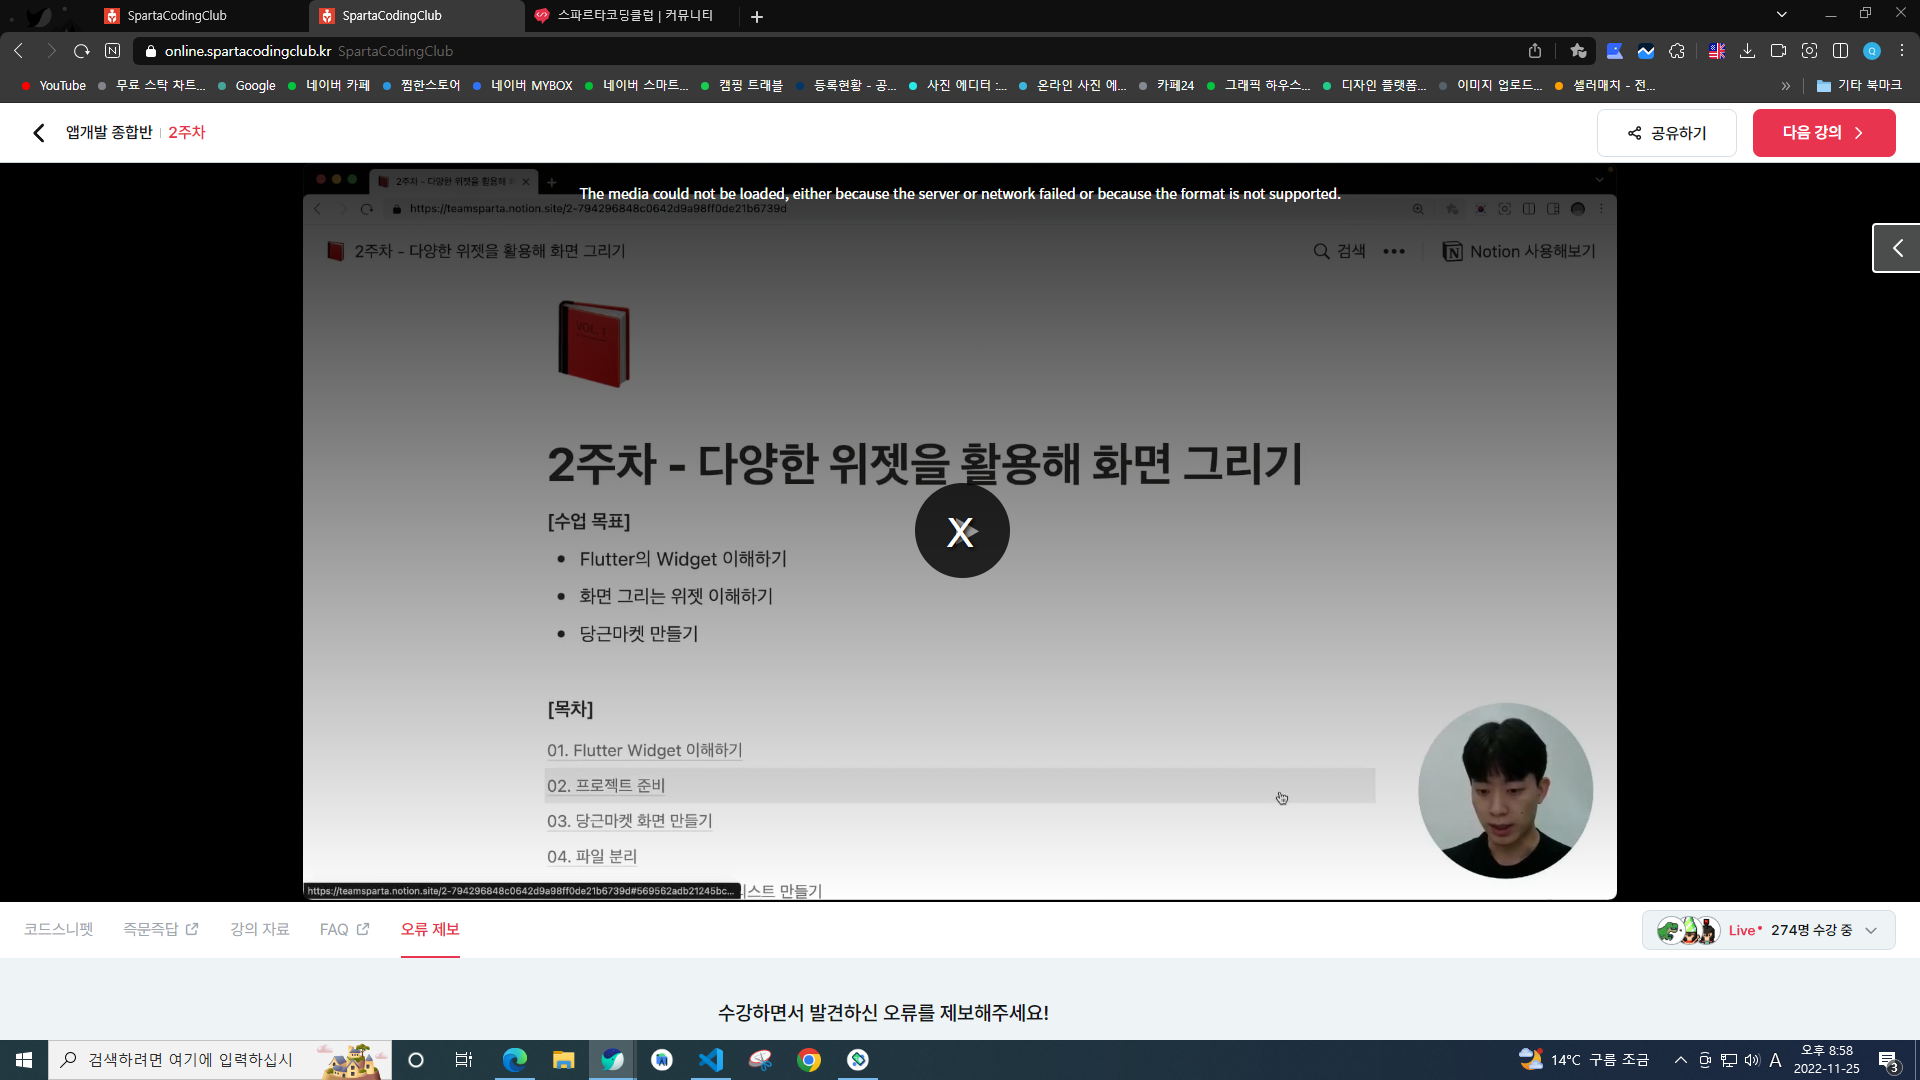Open the YouTube bookmark

click(54, 86)
